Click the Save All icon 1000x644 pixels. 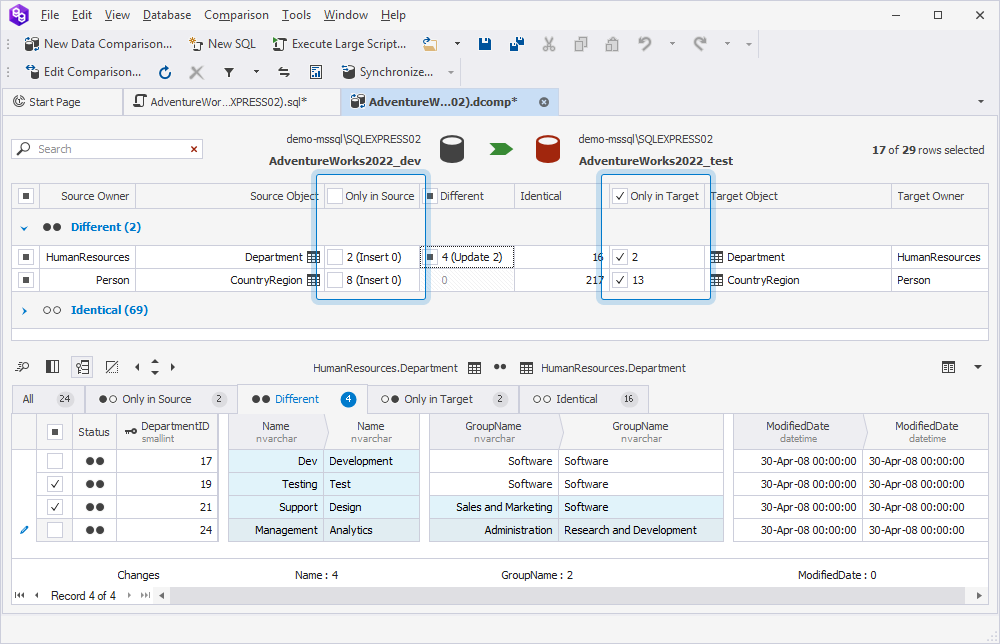pos(517,44)
